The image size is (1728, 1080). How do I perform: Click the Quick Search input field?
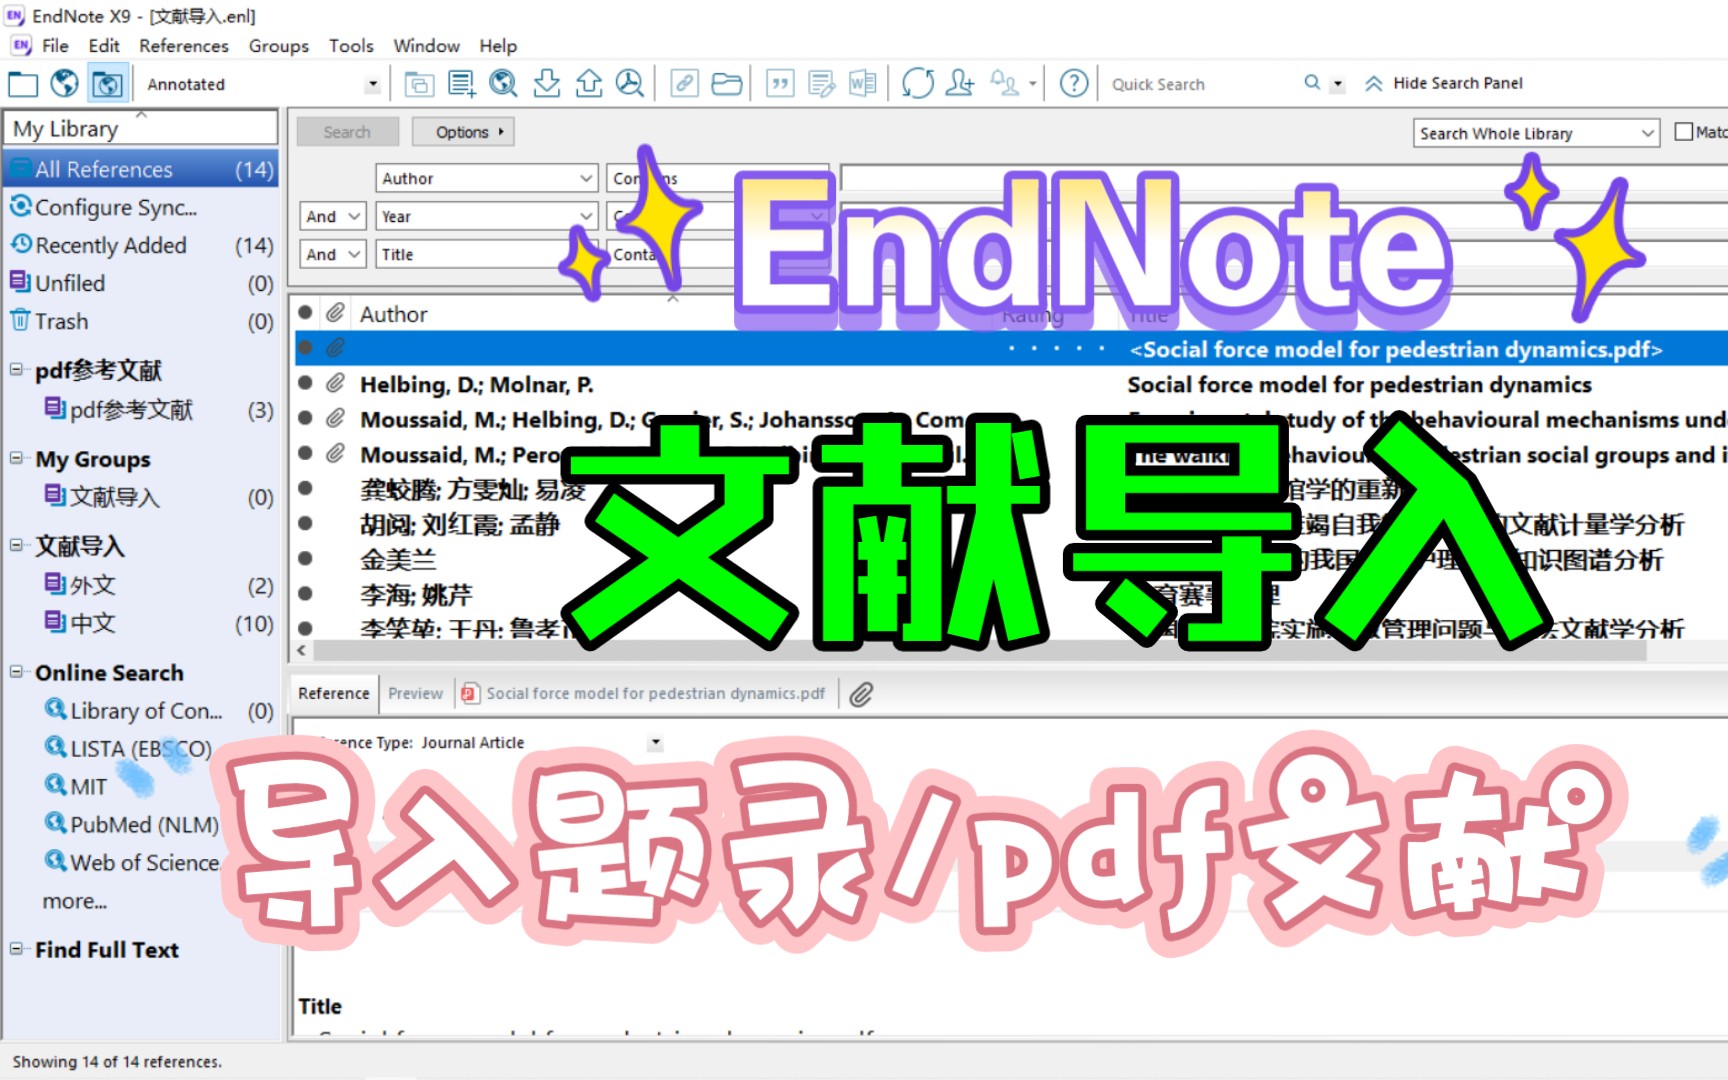coord(1200,84)
